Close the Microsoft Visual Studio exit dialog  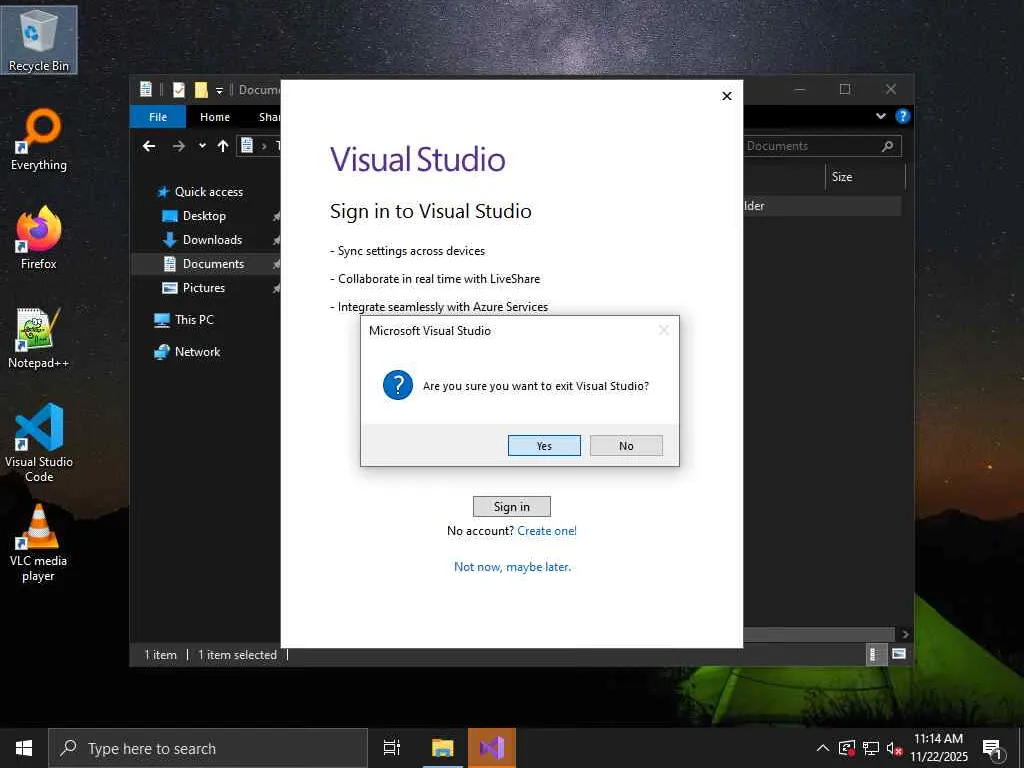pyautogui.click(x=664, y=330)
